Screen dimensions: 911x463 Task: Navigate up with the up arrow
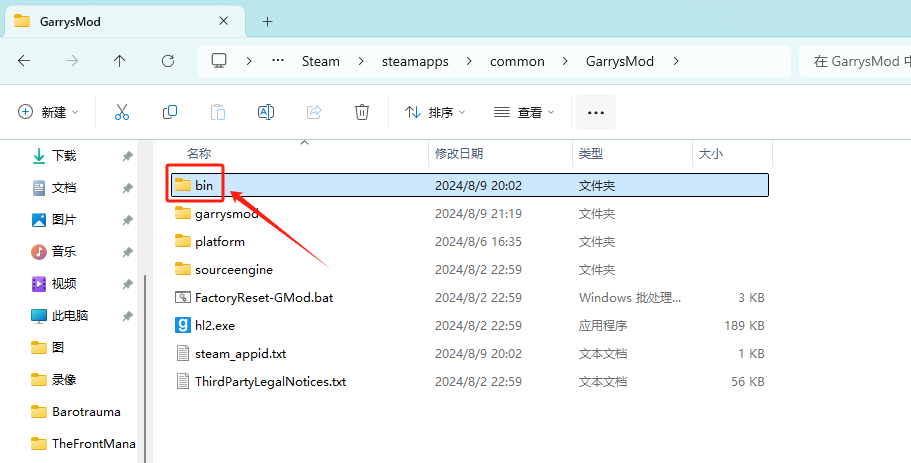pos(120,61)
